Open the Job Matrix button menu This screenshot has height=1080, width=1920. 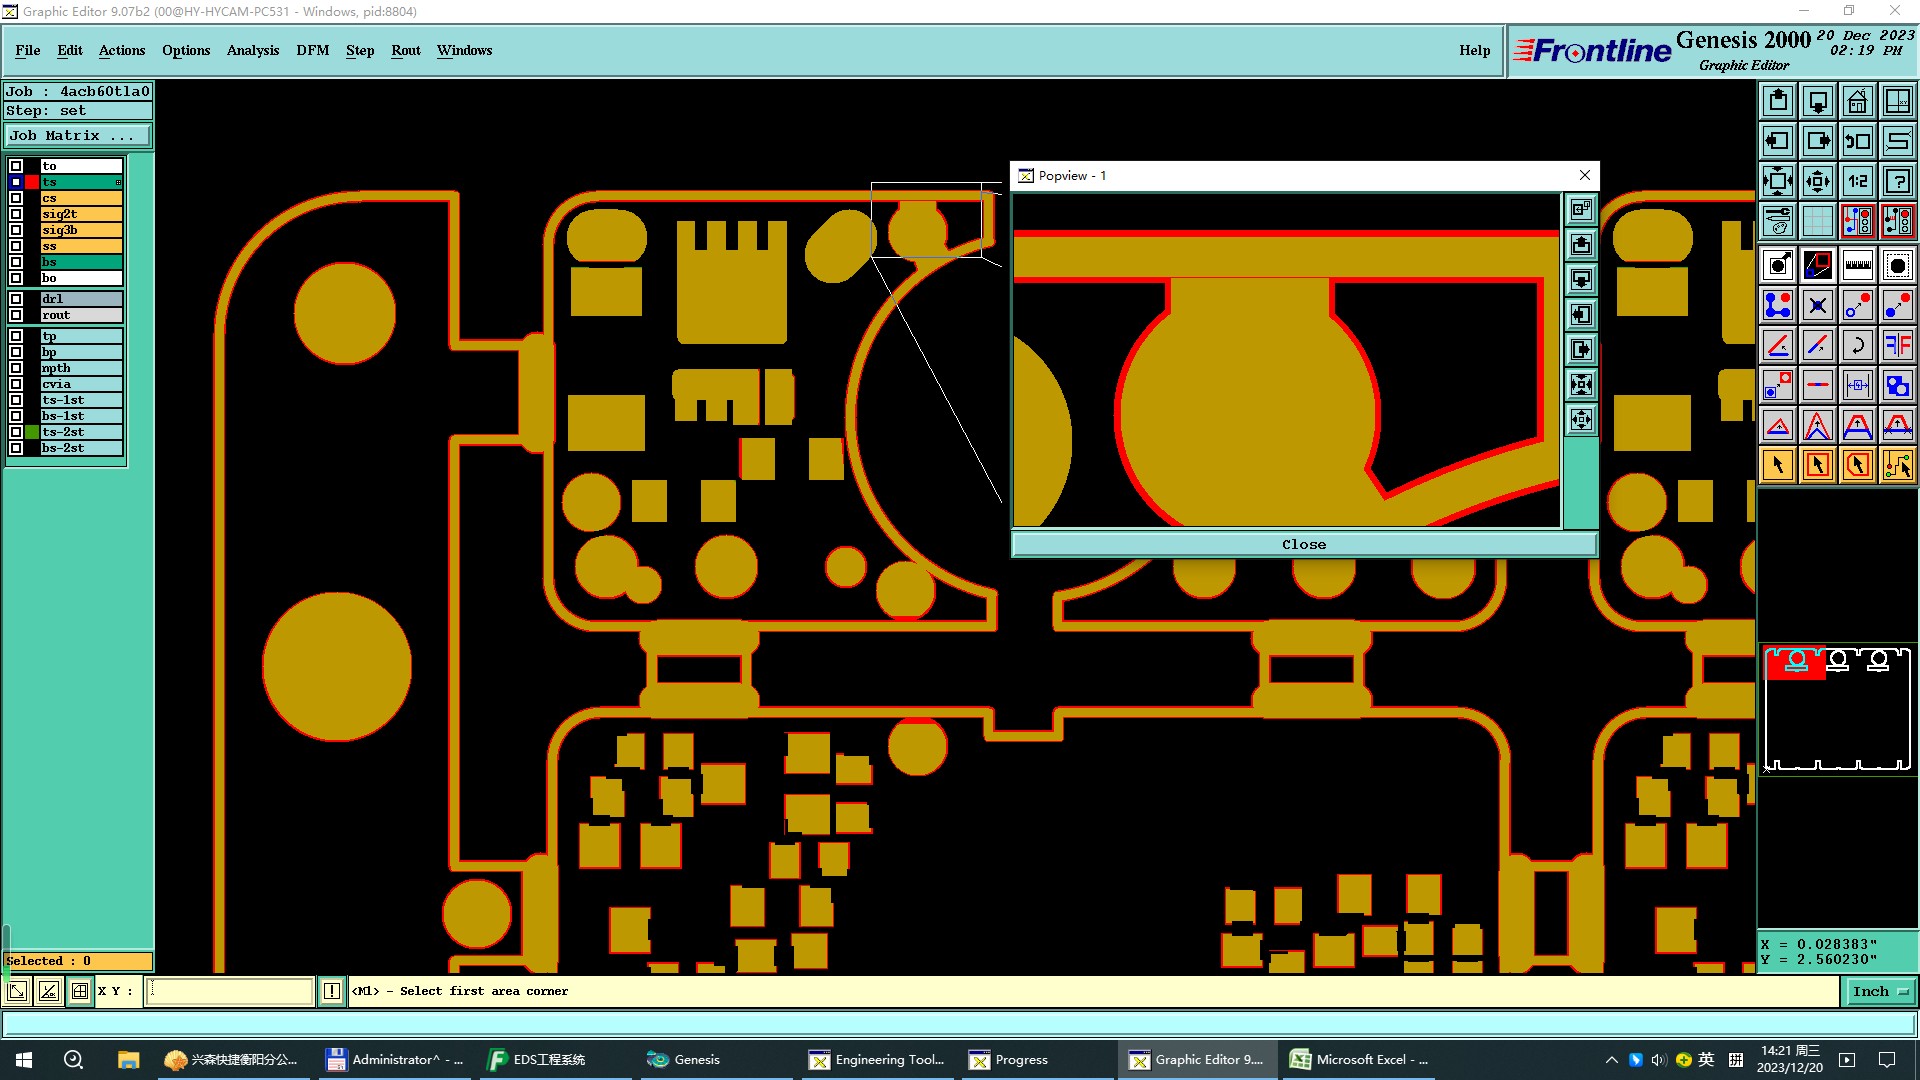coord(78,136)
